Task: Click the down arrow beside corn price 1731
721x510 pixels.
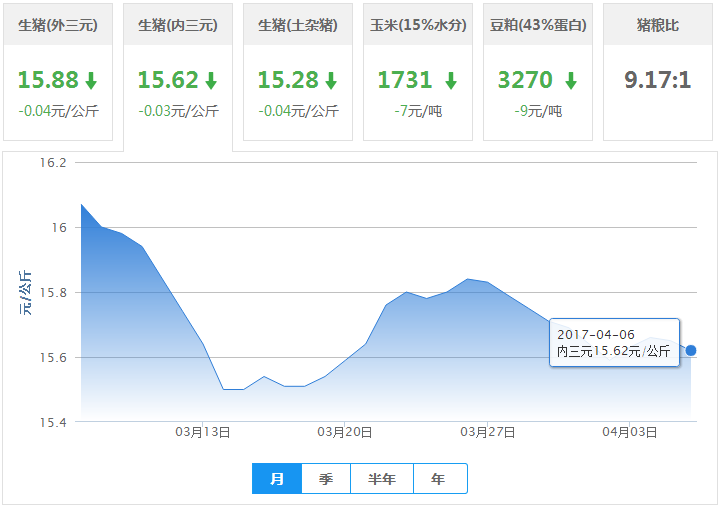Action: [x=451, y=81]
